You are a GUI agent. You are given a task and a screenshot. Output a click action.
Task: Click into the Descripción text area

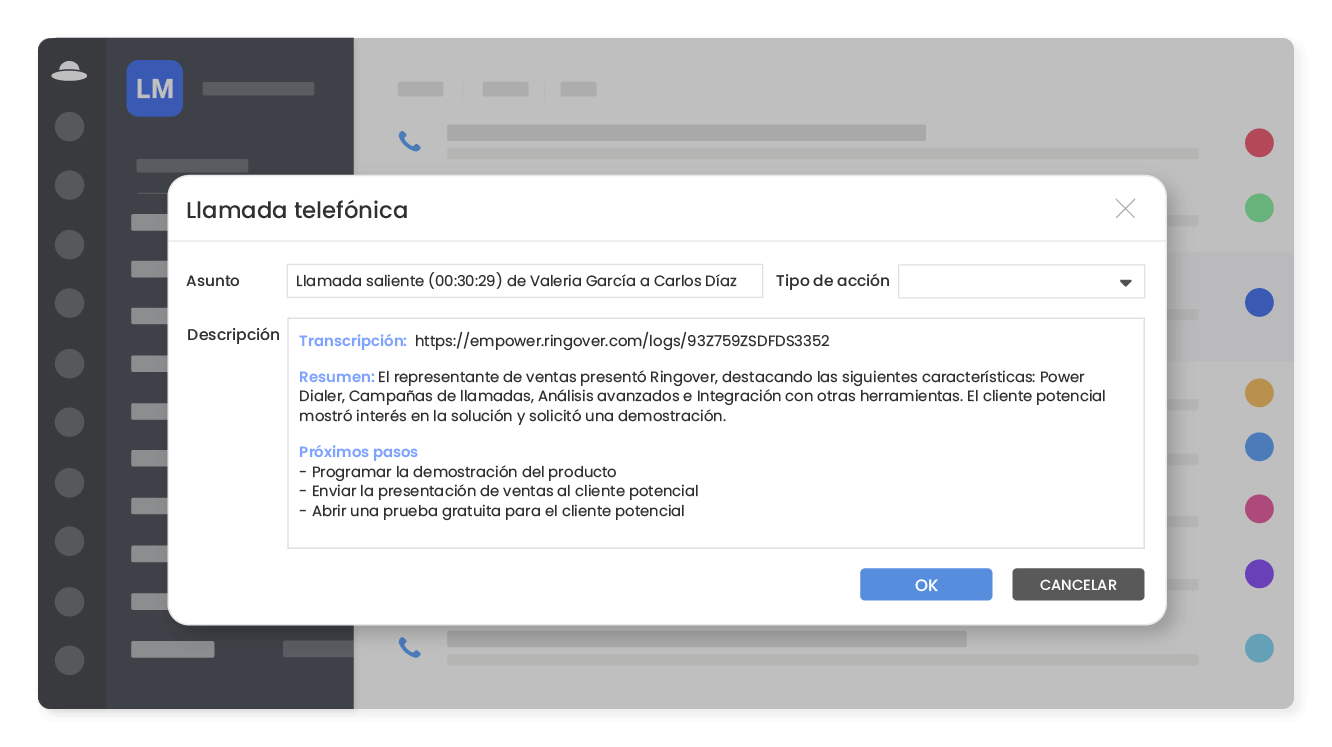715,530
